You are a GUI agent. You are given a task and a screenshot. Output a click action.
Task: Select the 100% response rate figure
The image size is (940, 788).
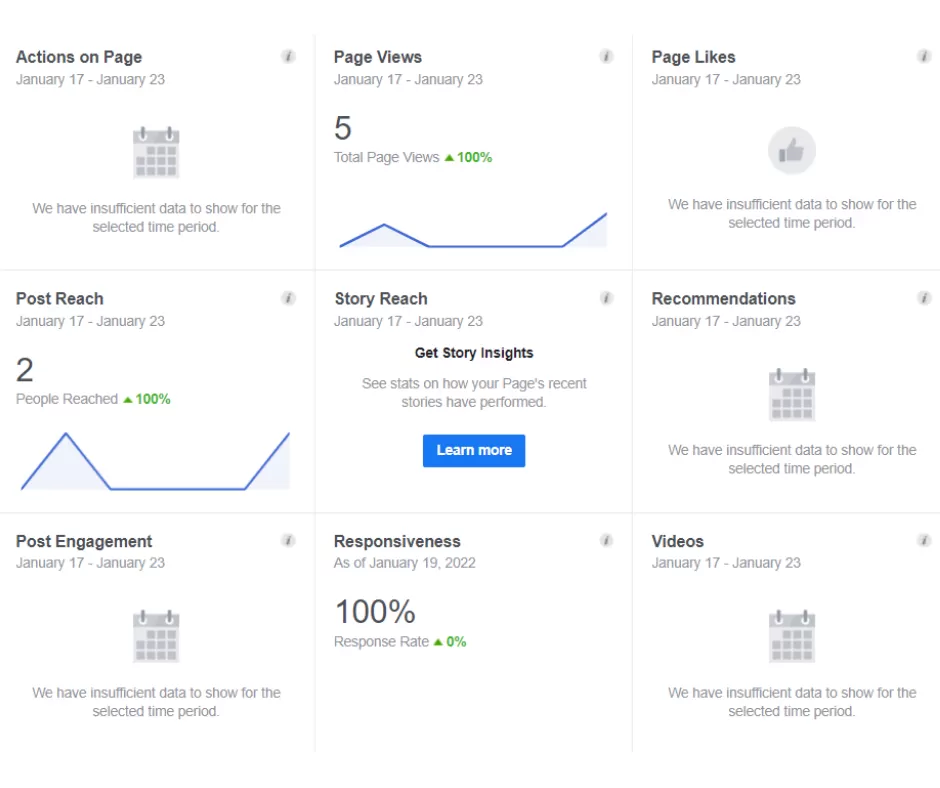click(374, 611)
